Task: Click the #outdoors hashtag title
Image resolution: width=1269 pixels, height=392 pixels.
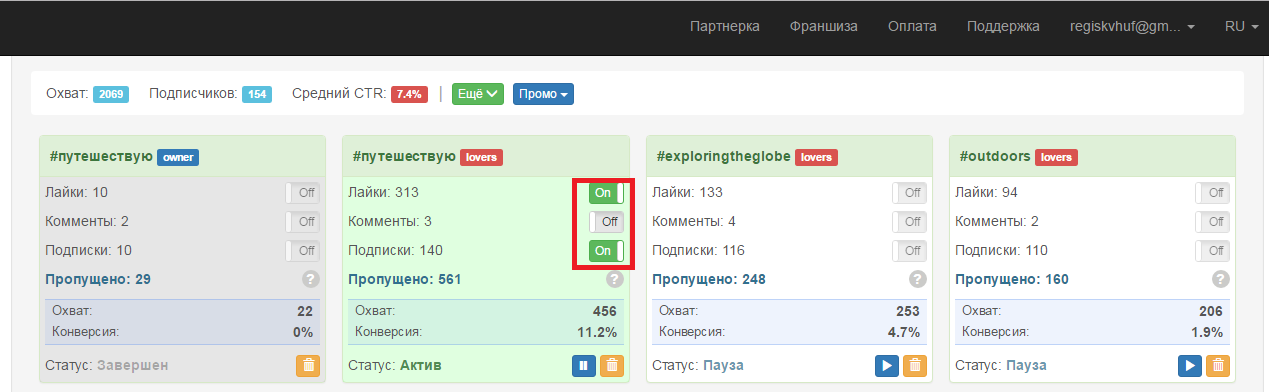Action: (995, 156)
